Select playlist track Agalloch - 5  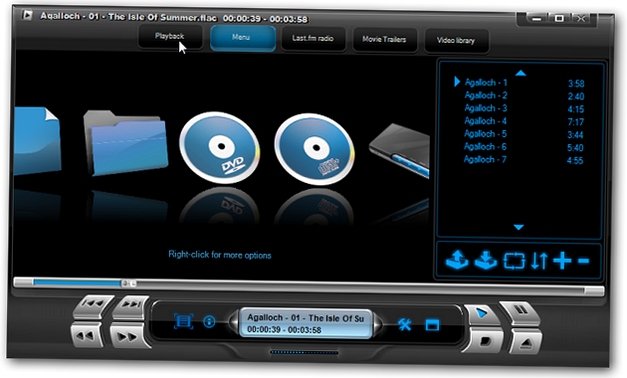click(524, 134)
